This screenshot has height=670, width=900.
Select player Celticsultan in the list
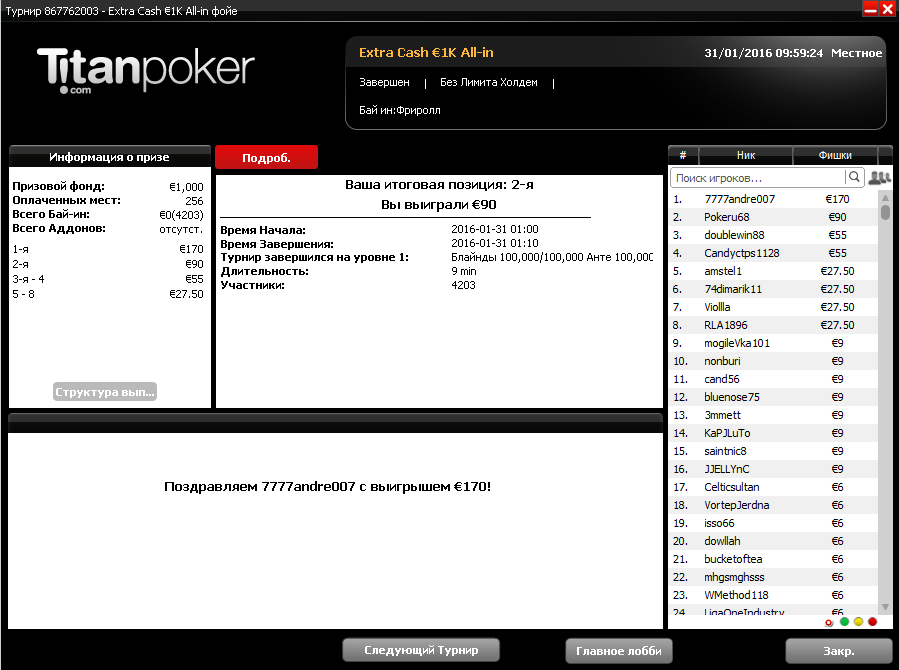point(773,487)
